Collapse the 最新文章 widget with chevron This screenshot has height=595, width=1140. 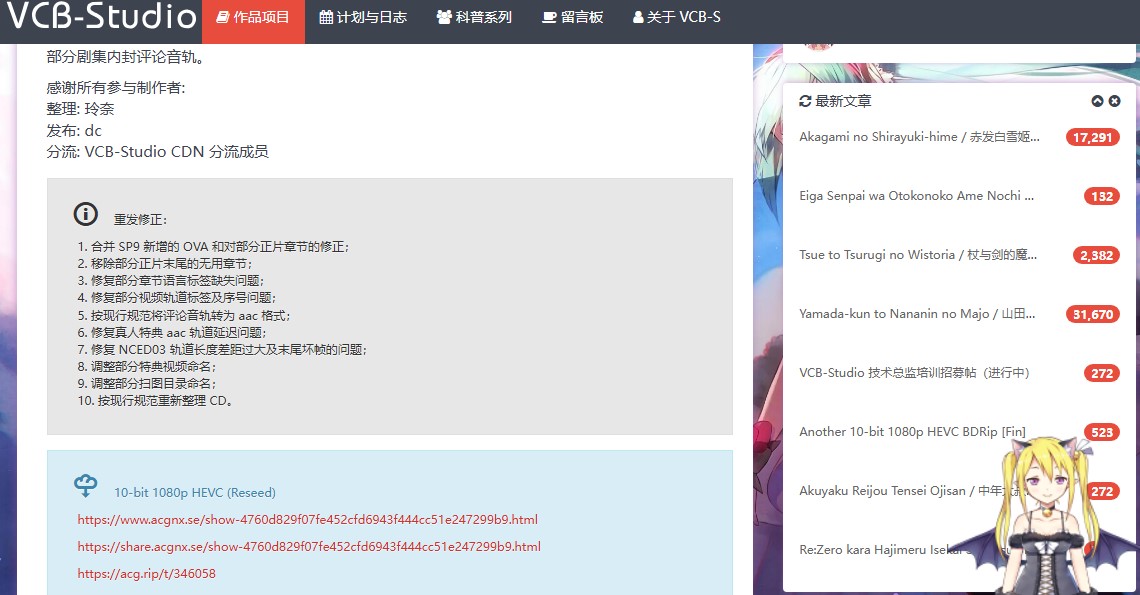pyautogui.click(x=1097, y=101)
